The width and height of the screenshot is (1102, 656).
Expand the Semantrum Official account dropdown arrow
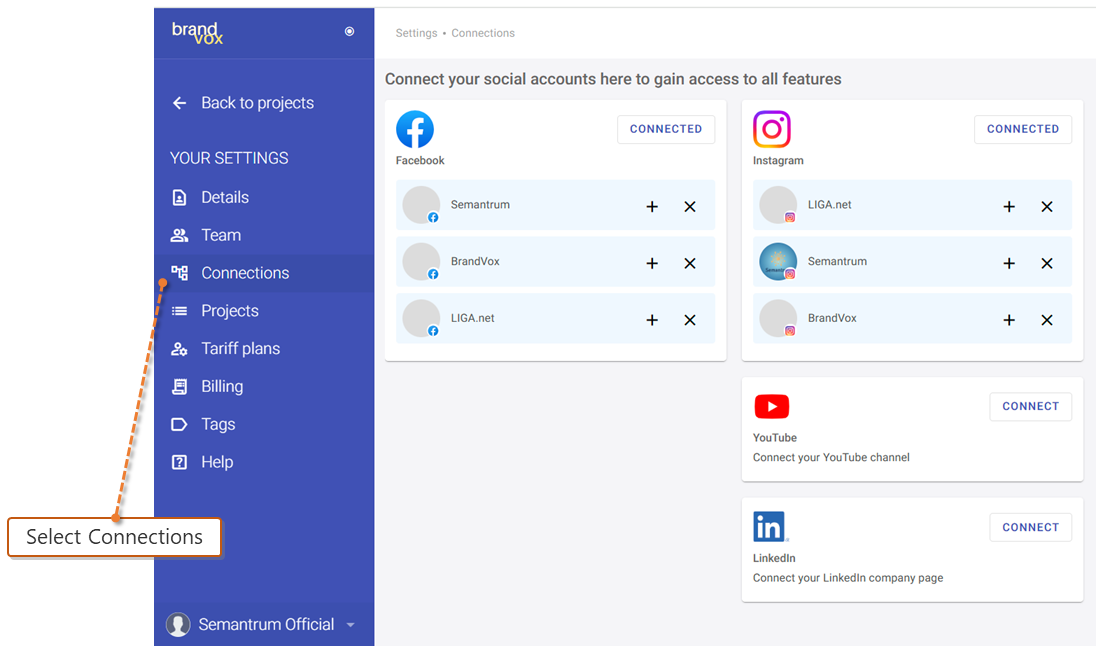351,625
